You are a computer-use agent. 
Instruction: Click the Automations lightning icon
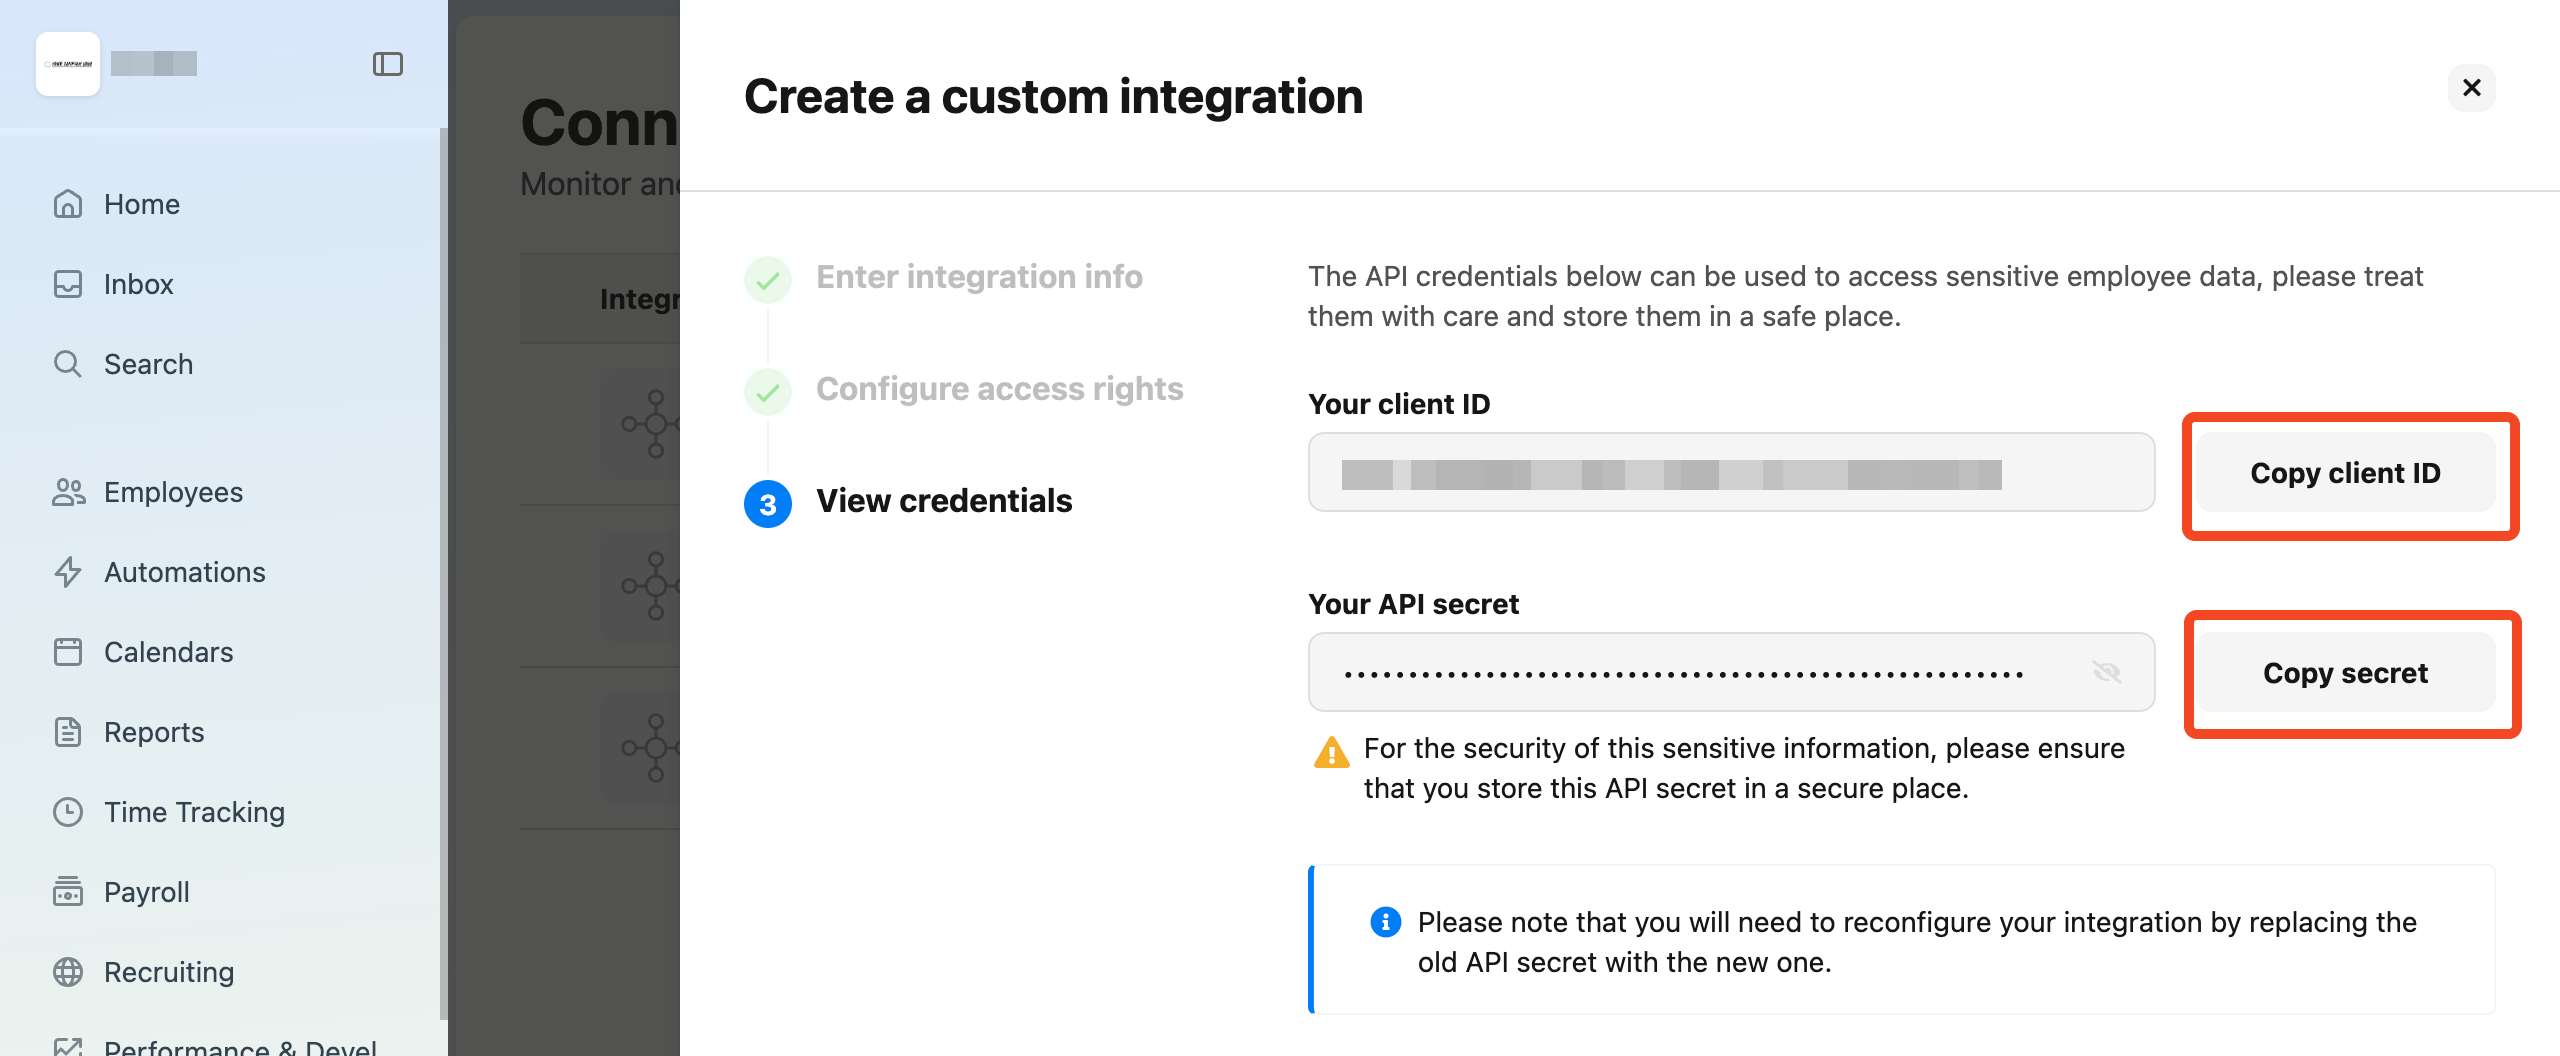click(68, 572)
